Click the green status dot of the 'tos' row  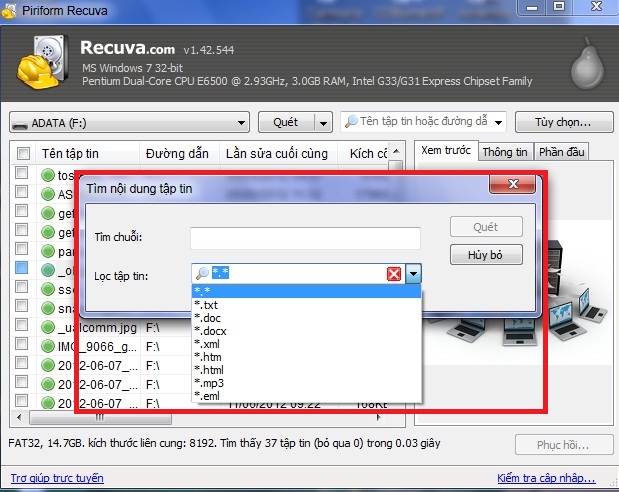(48, 175)
